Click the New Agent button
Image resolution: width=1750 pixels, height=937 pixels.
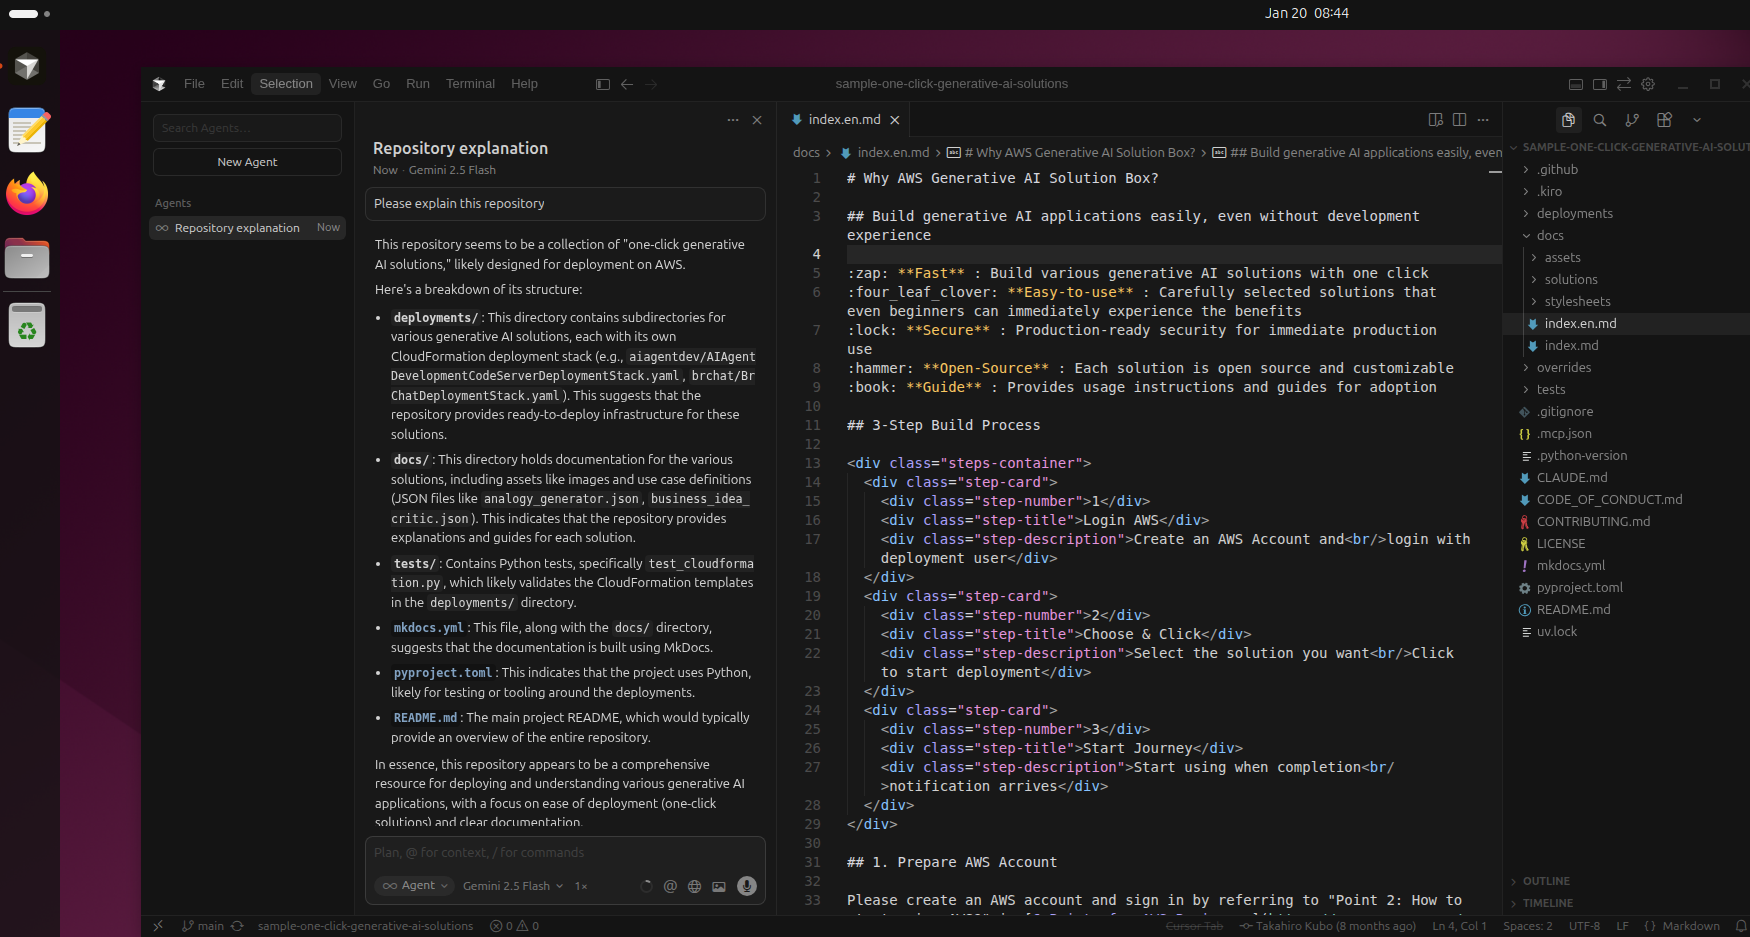pos(247,162)
